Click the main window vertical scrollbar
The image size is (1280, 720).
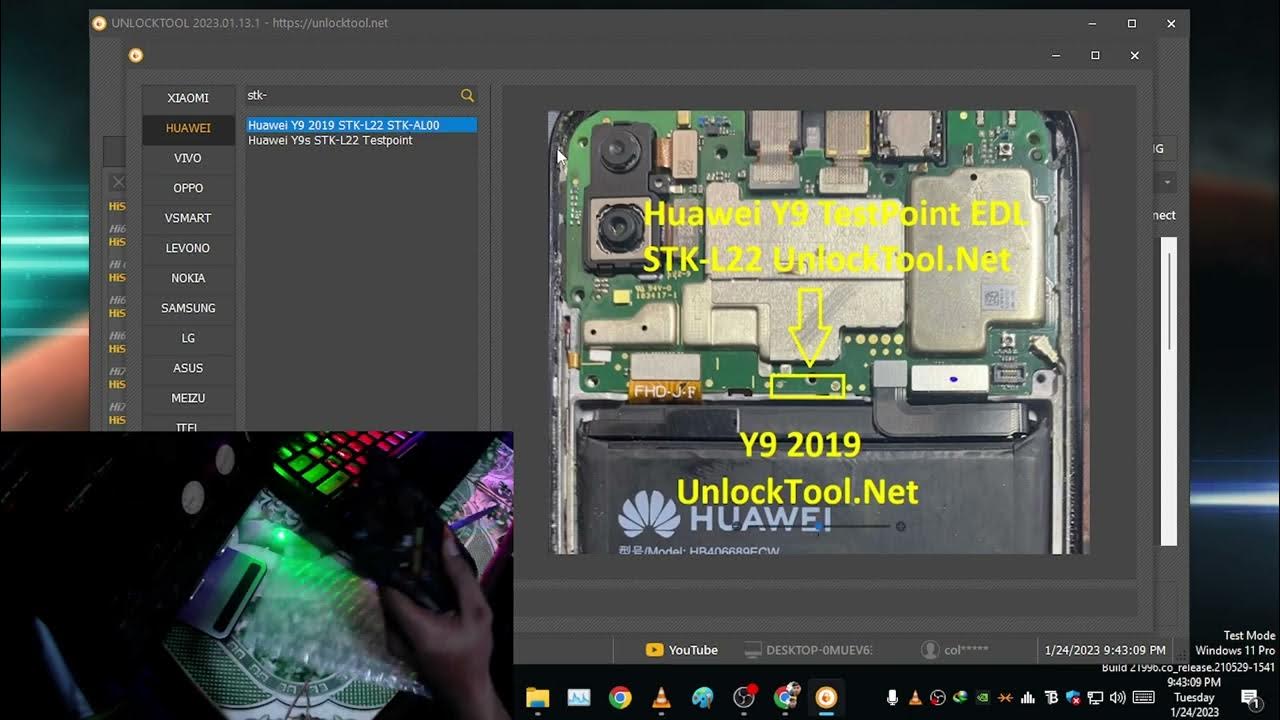pos(1169,390)
